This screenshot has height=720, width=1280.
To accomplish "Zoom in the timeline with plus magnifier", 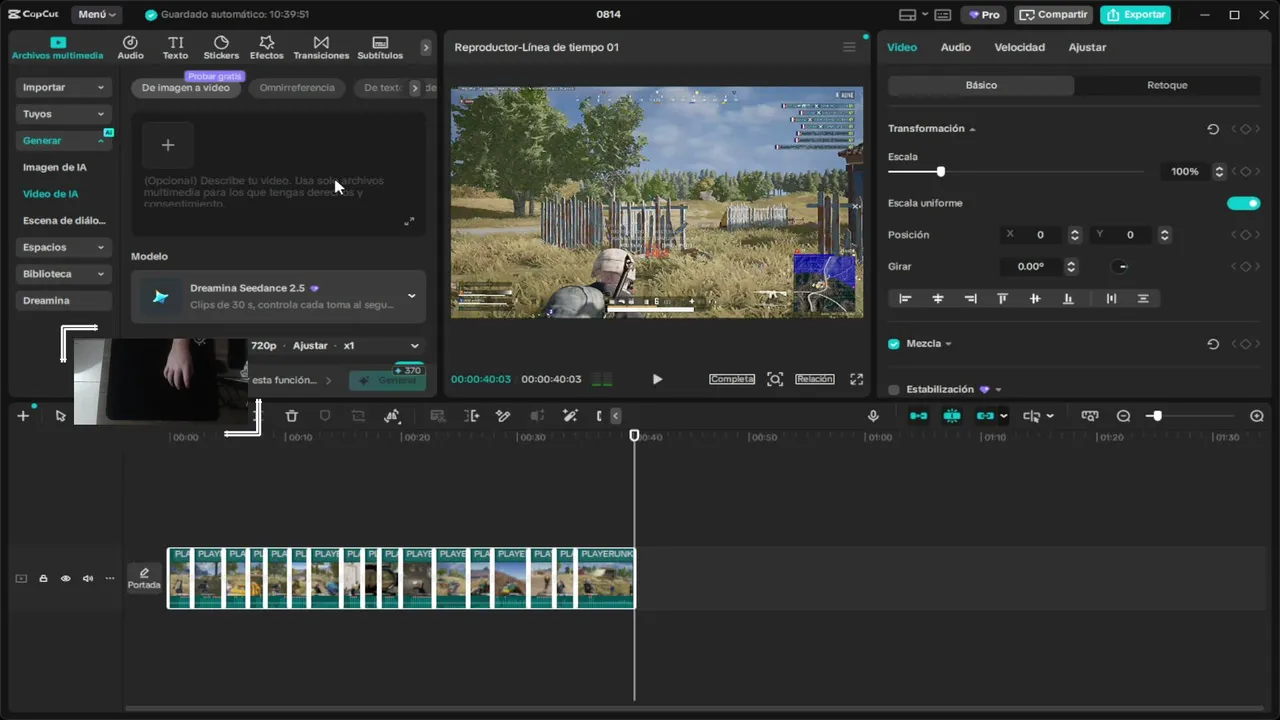I will 1257,416.
